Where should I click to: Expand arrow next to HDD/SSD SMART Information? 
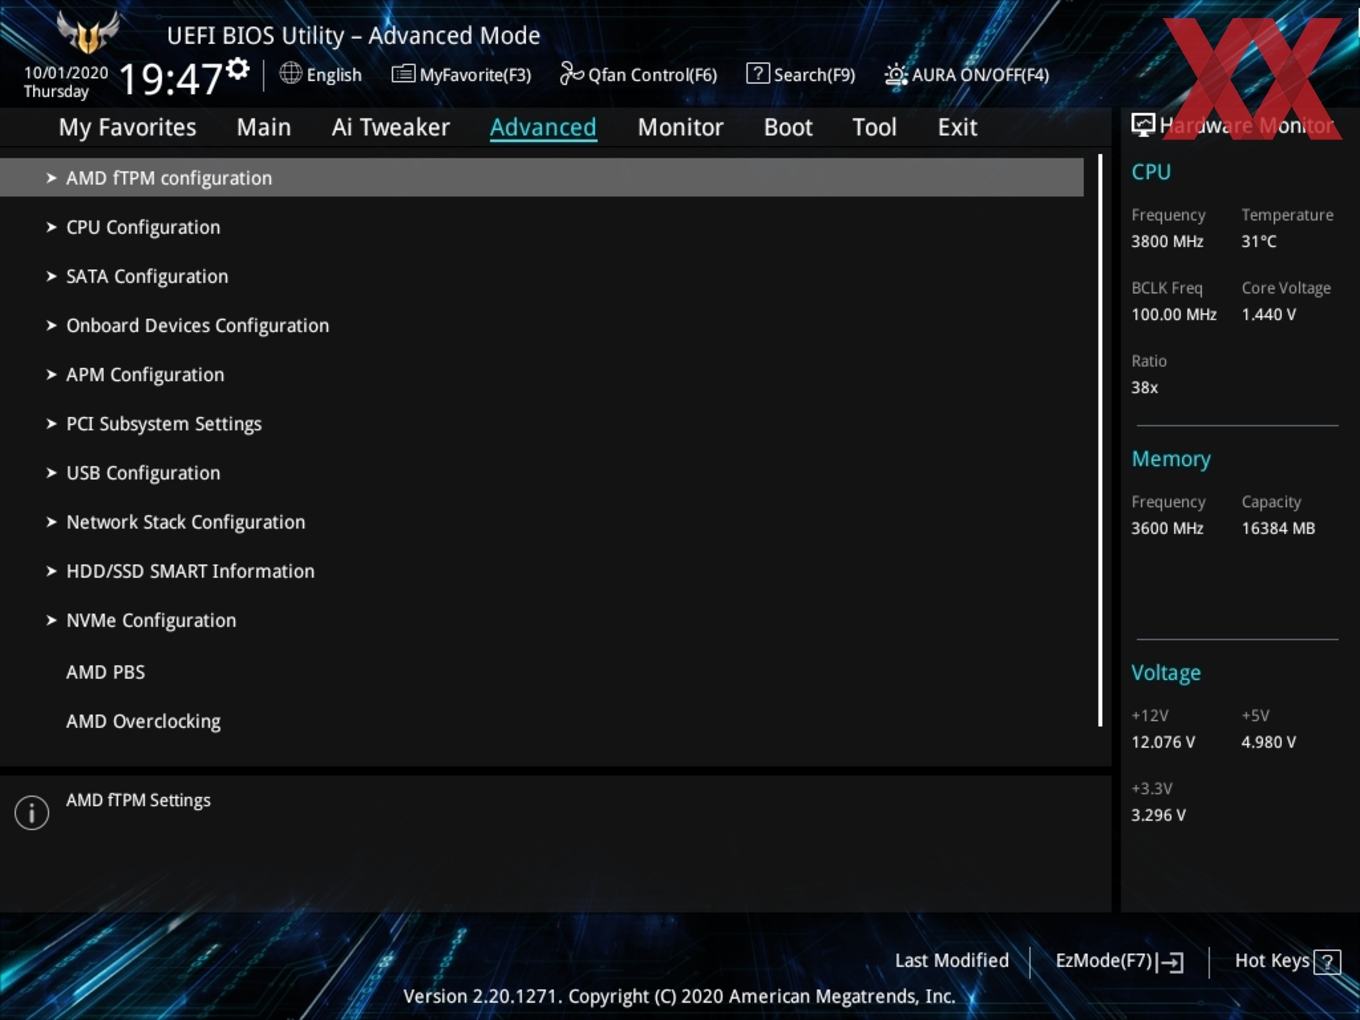51,570
